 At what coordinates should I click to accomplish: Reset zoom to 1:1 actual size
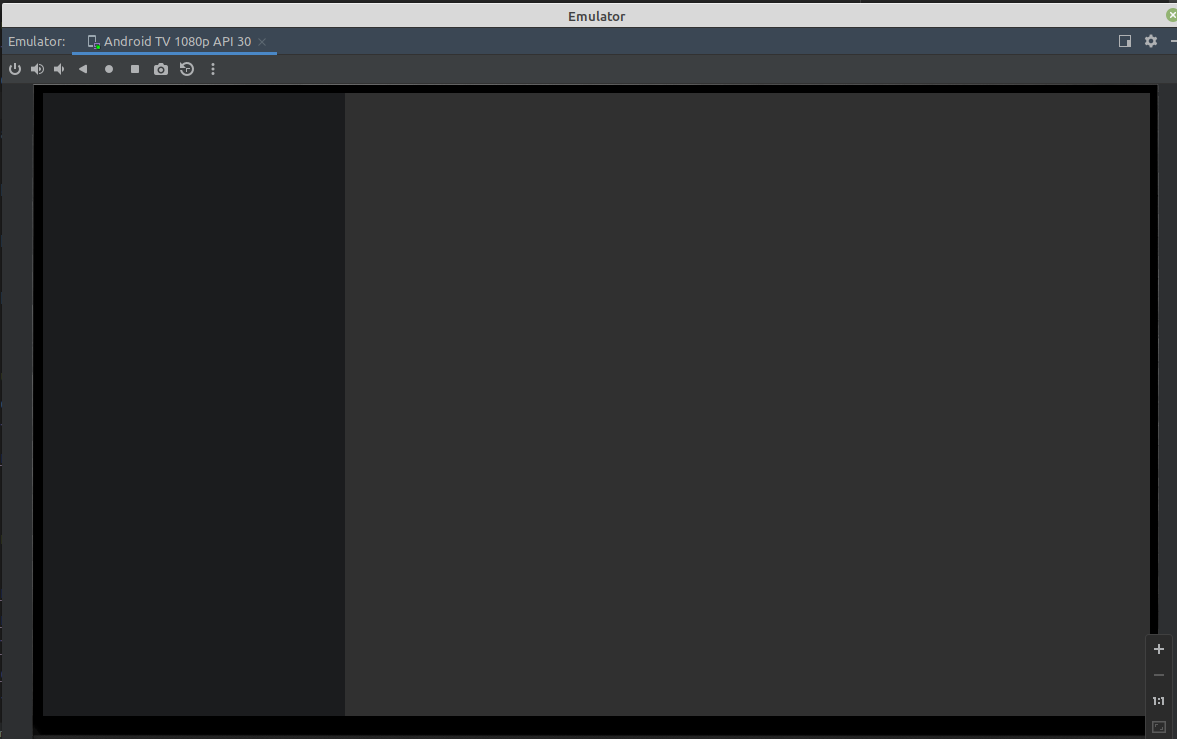pos(1159,701)
